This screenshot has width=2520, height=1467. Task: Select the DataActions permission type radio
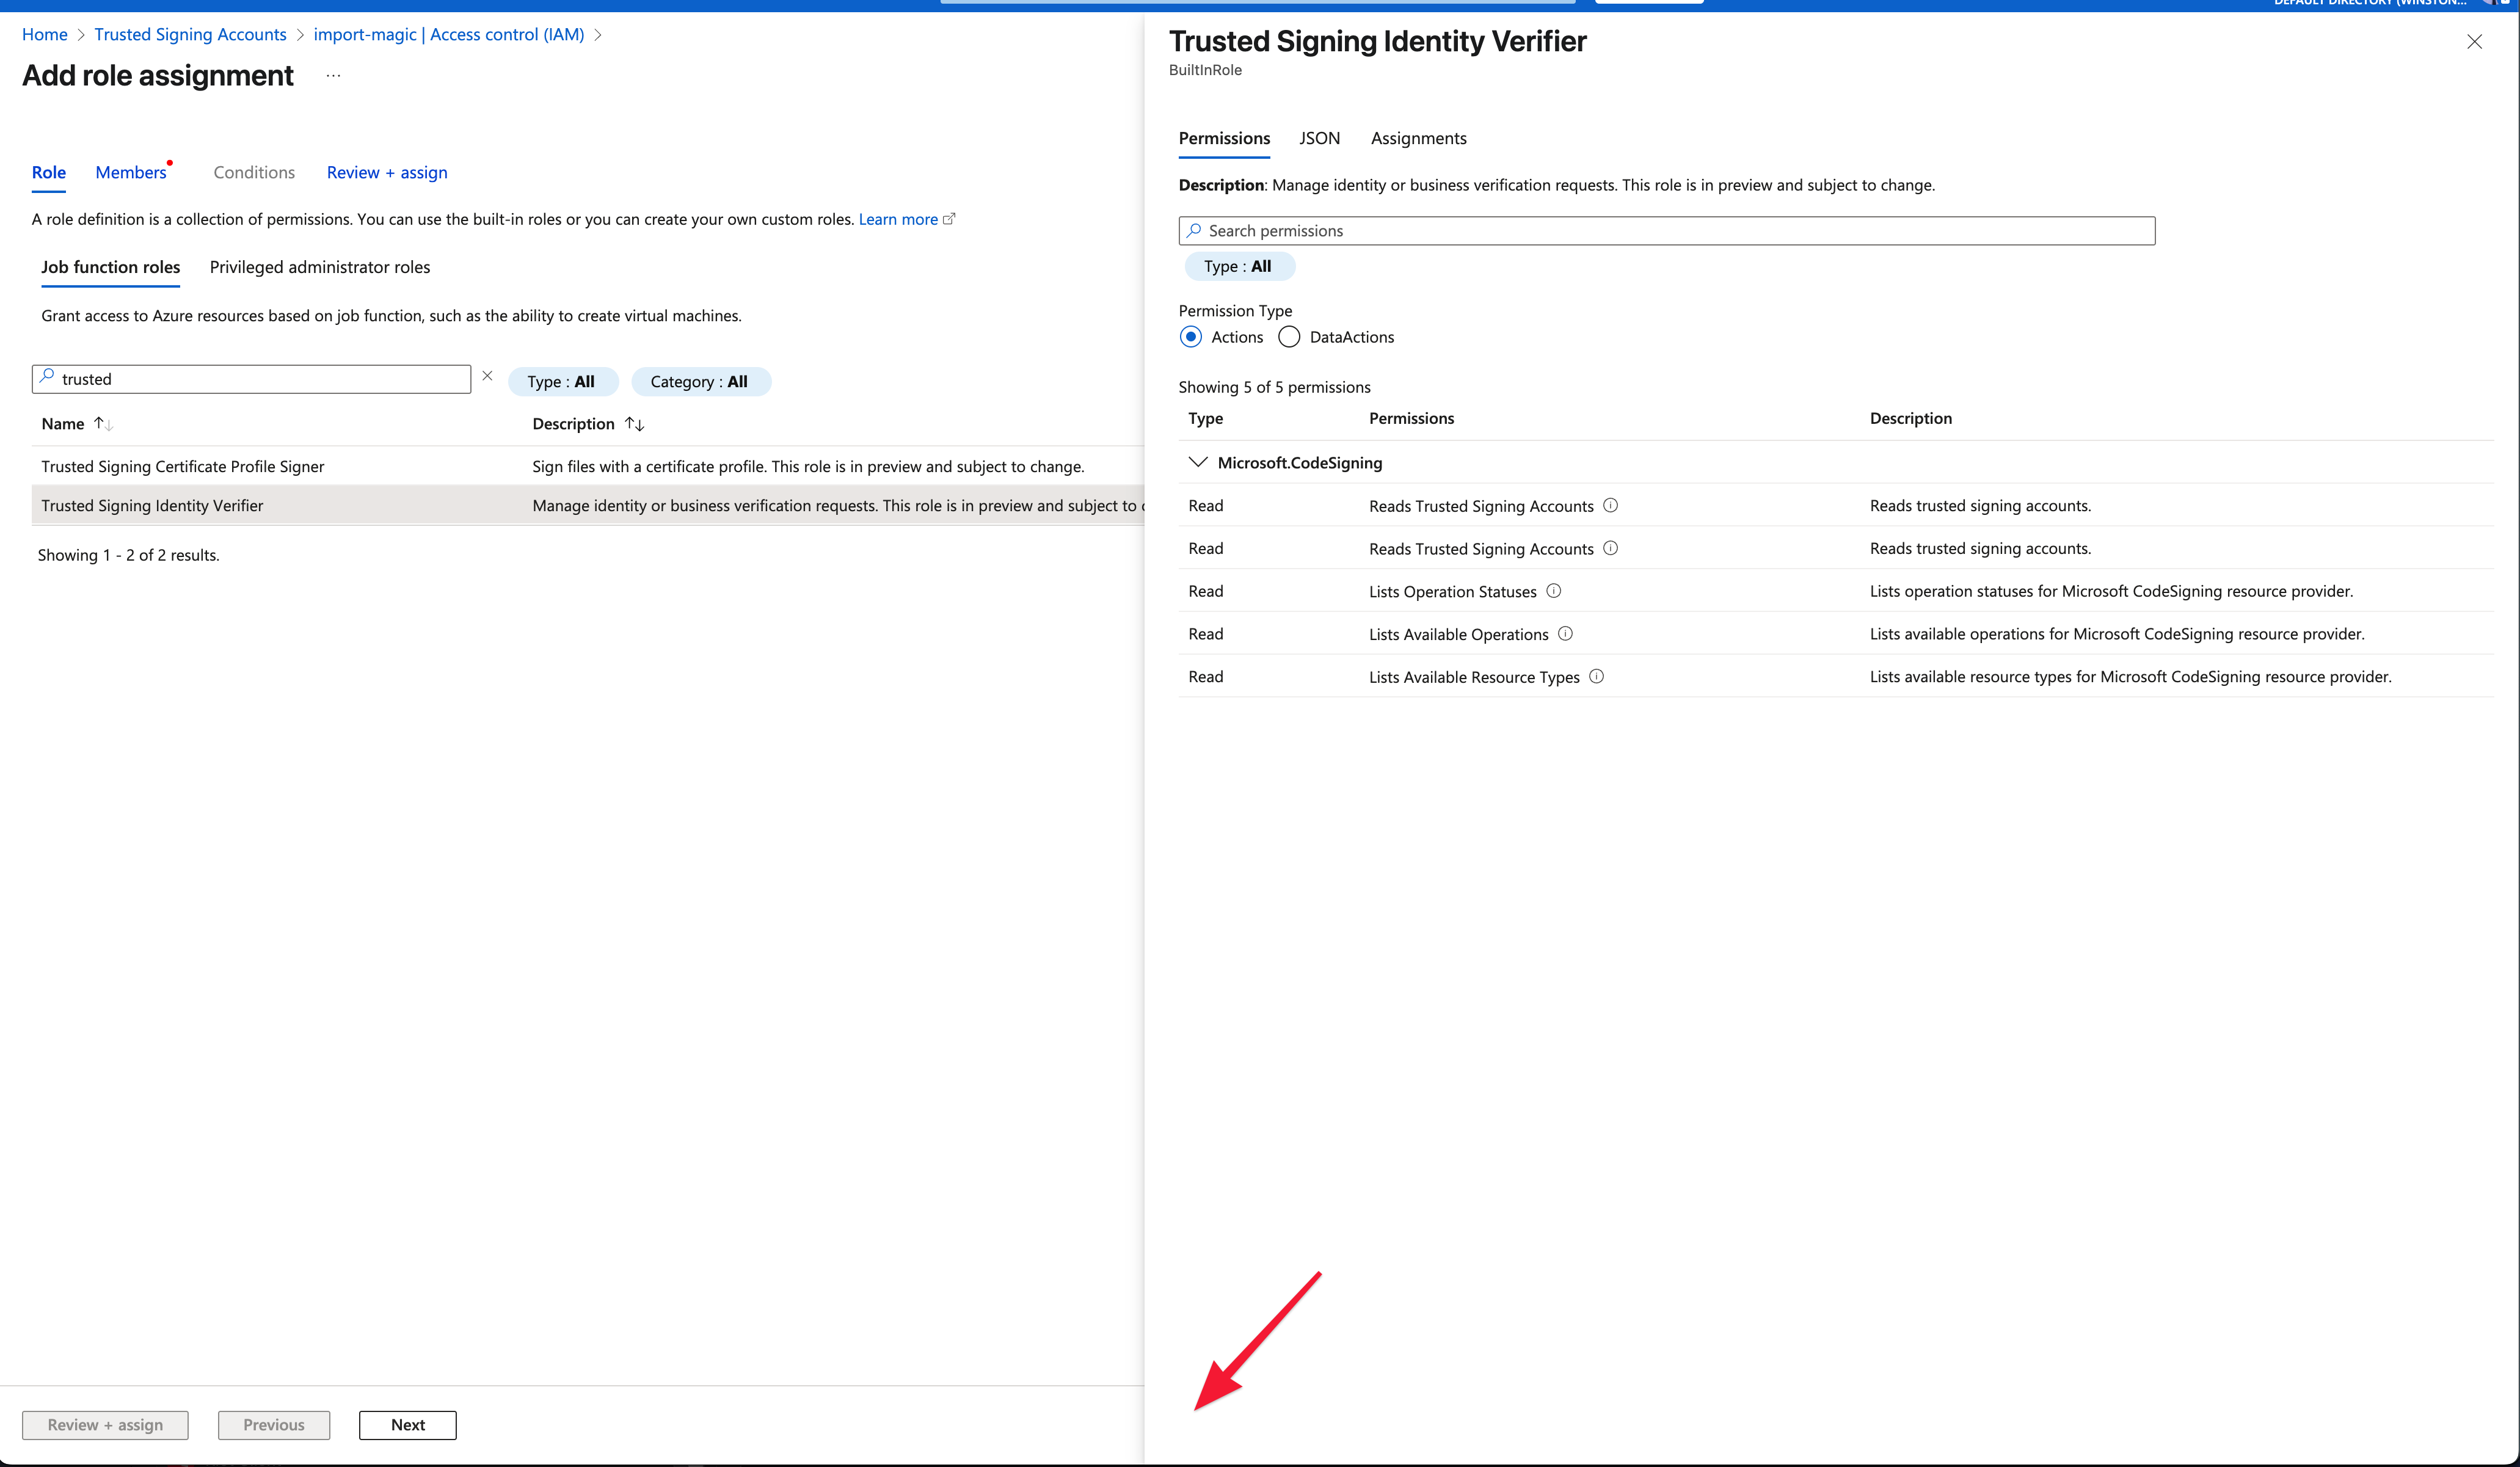pyautogui.click(x=1289, y=337)
